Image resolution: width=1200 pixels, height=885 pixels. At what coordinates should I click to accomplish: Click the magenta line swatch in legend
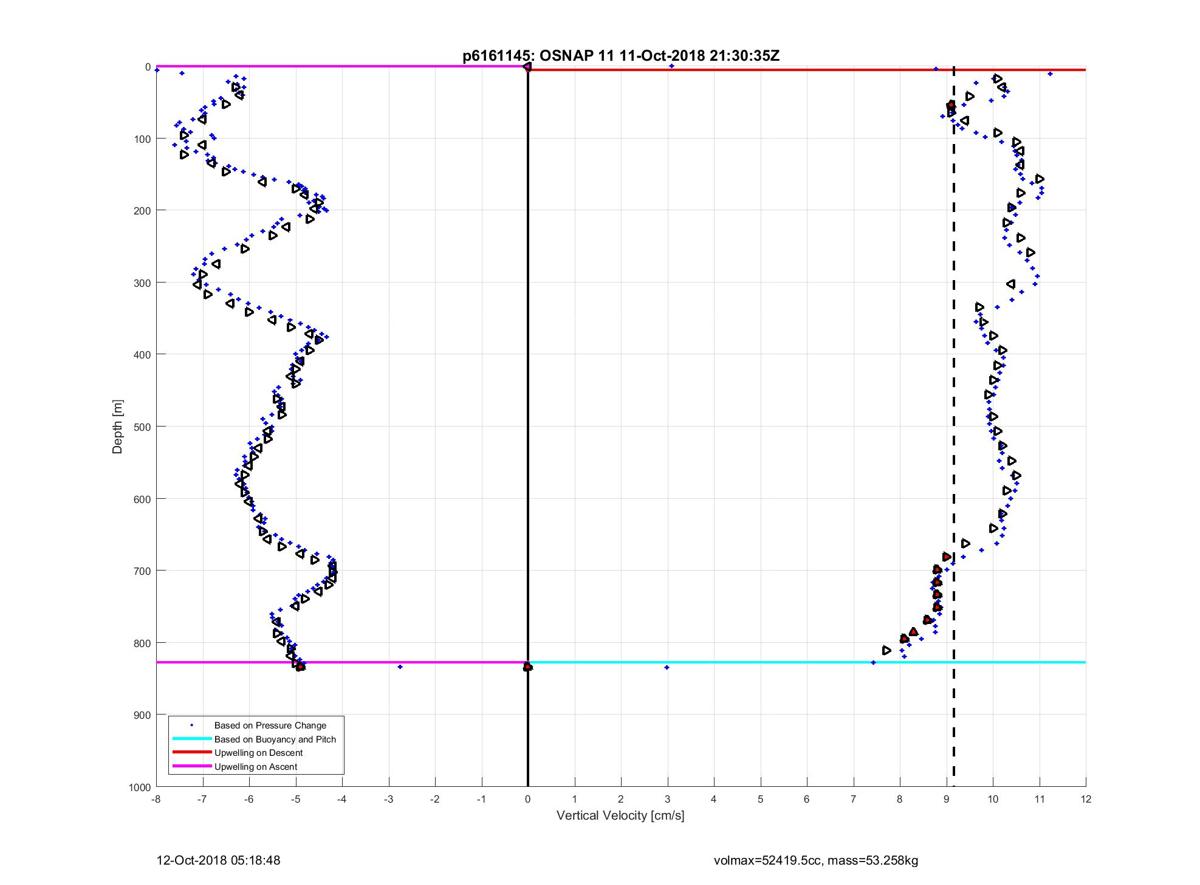[x=191, y=767]
